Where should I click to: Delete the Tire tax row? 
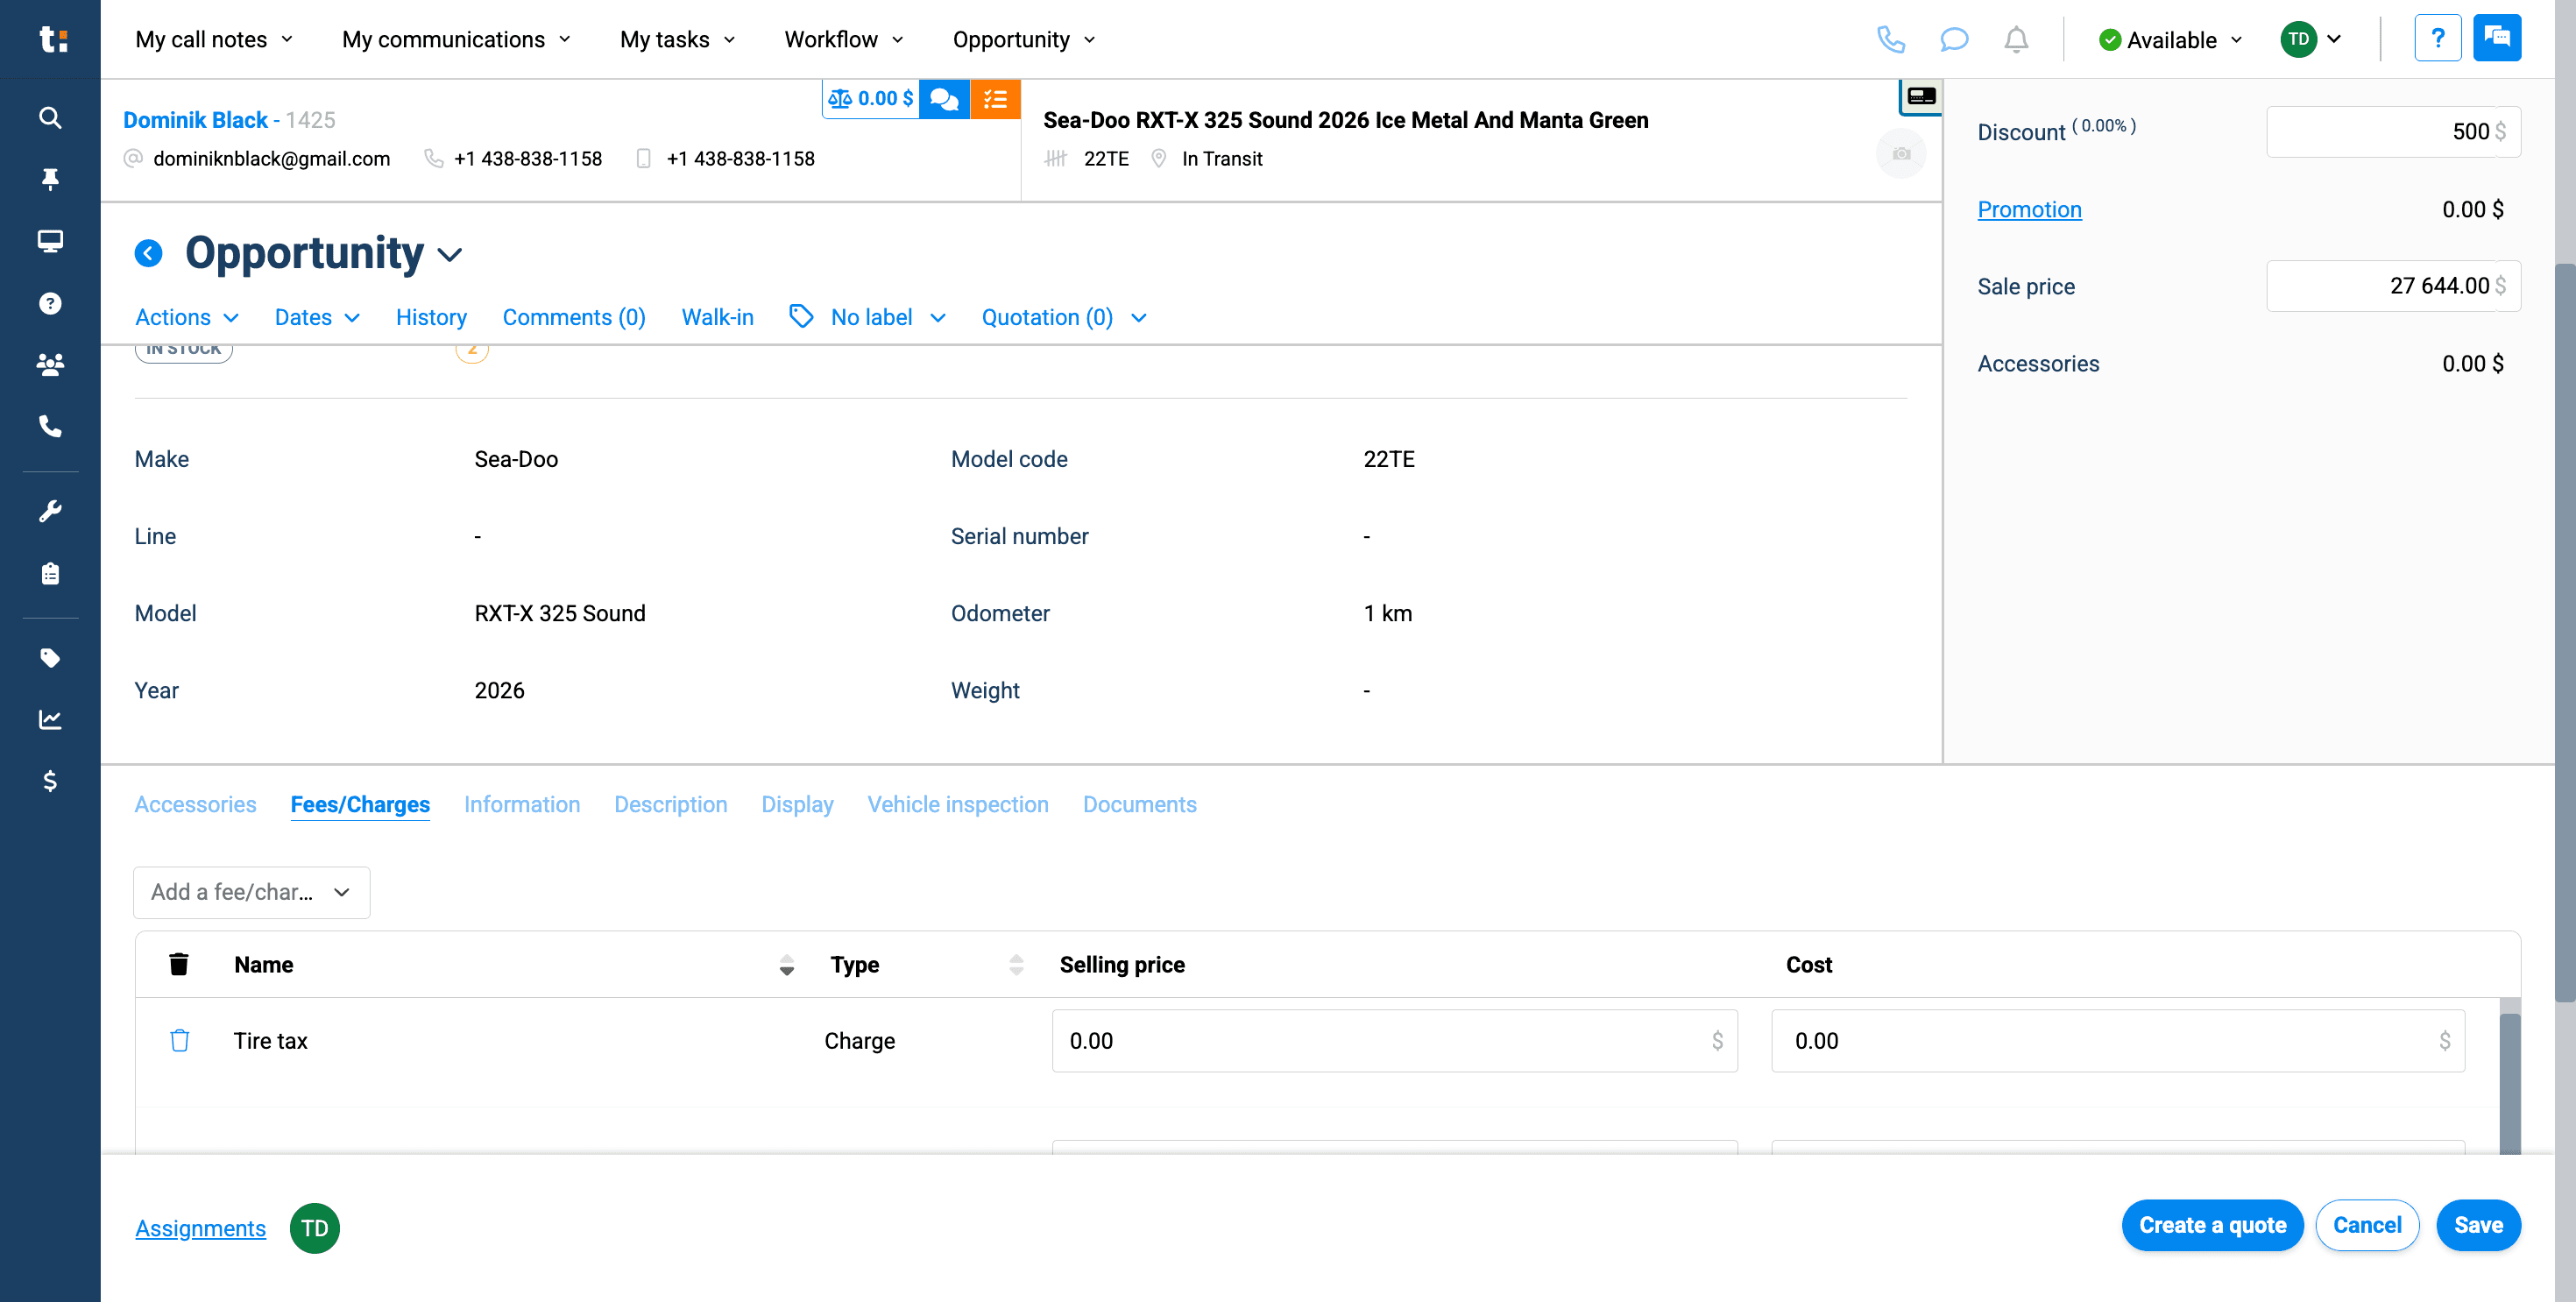[179, 1041]
